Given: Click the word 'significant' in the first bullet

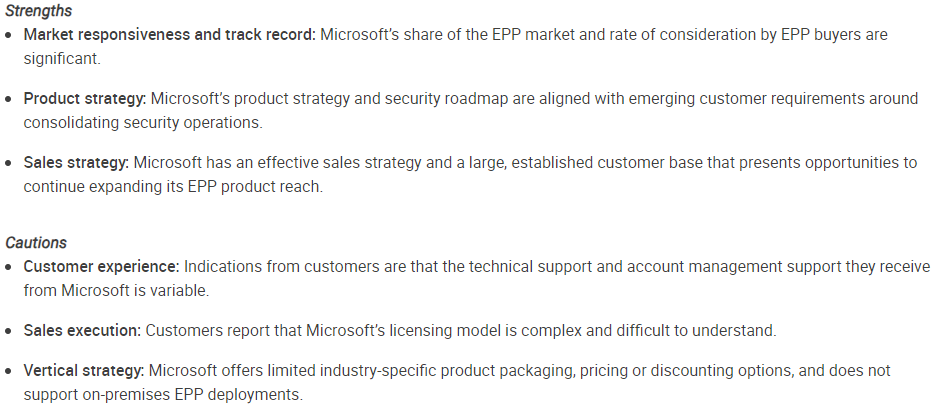Looking at the screenshot, I should click(x=61, y=58).
